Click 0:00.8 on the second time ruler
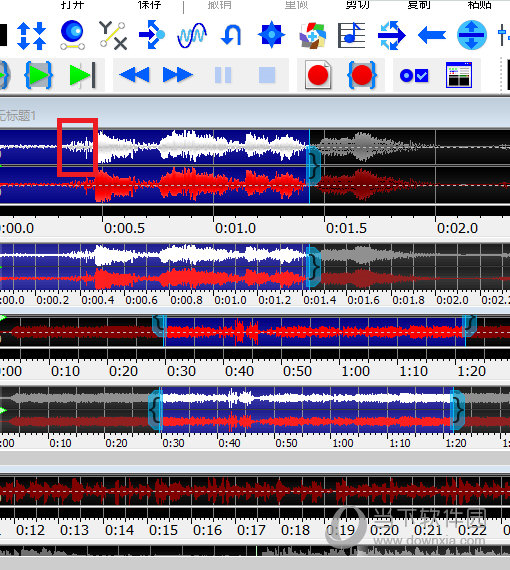The height and width of the screenshot is (570, 510). [x=186, y=300]
